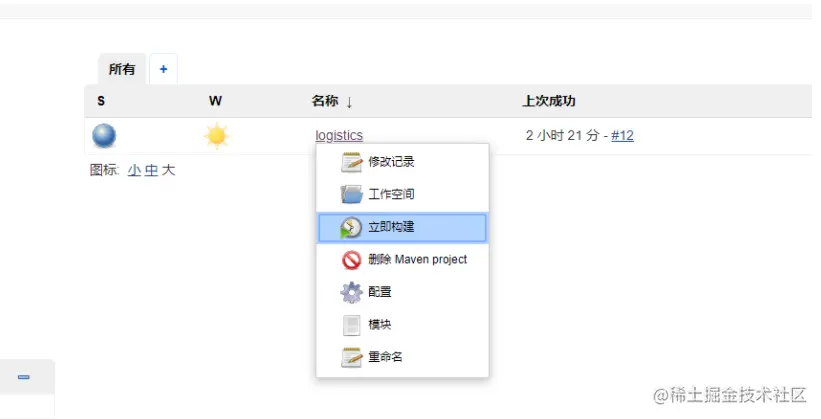Open the logistics project link
This screenshot has height=419, width=821.
point(339,135)
